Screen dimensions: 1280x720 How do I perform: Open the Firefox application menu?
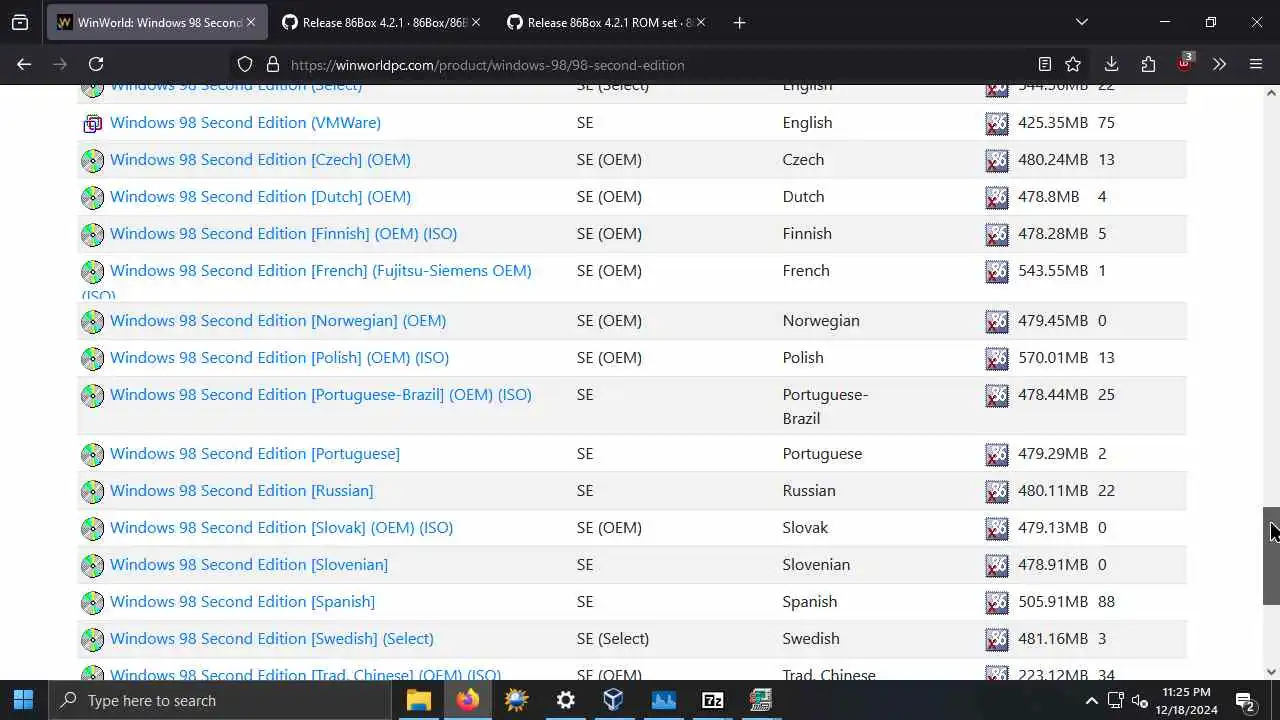(x=1256, y=64)
